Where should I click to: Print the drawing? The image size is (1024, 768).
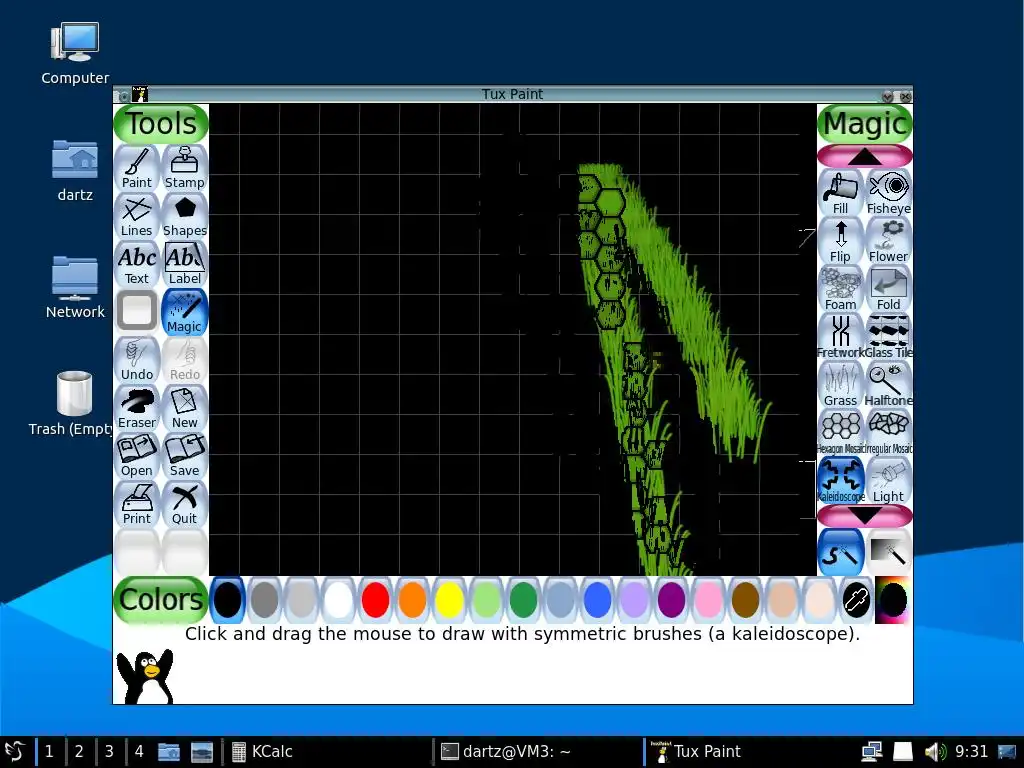tap(136, 504)
